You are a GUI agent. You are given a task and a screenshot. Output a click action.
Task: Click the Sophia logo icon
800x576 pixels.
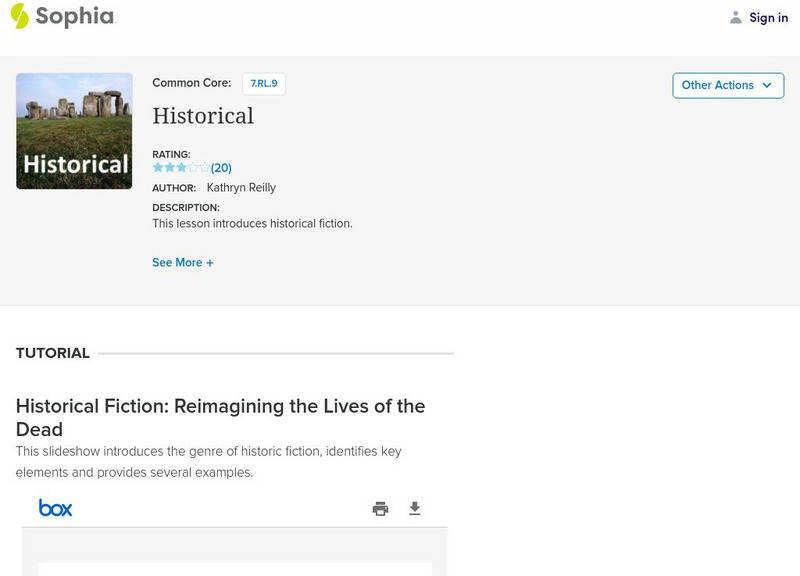[x=19, y=16]
